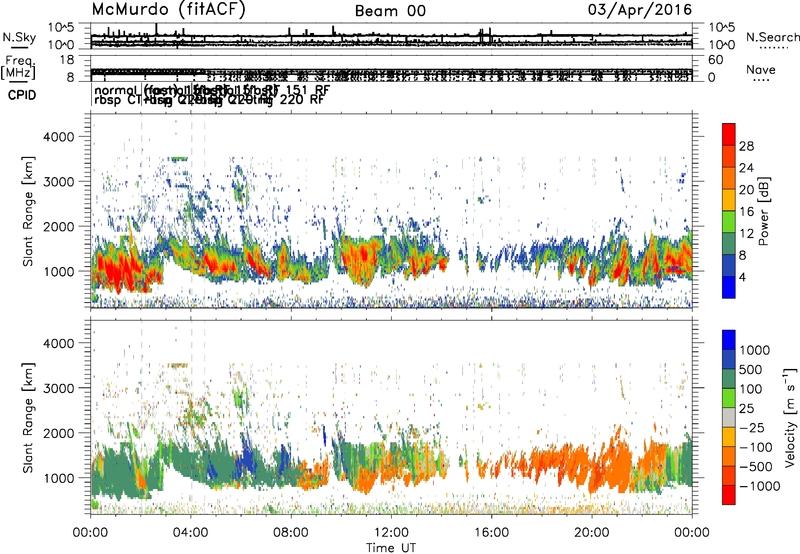Viewport: 800px width, 554px height.
Task: Select the 60 tick on Nave axis
Action: (715, 60)
